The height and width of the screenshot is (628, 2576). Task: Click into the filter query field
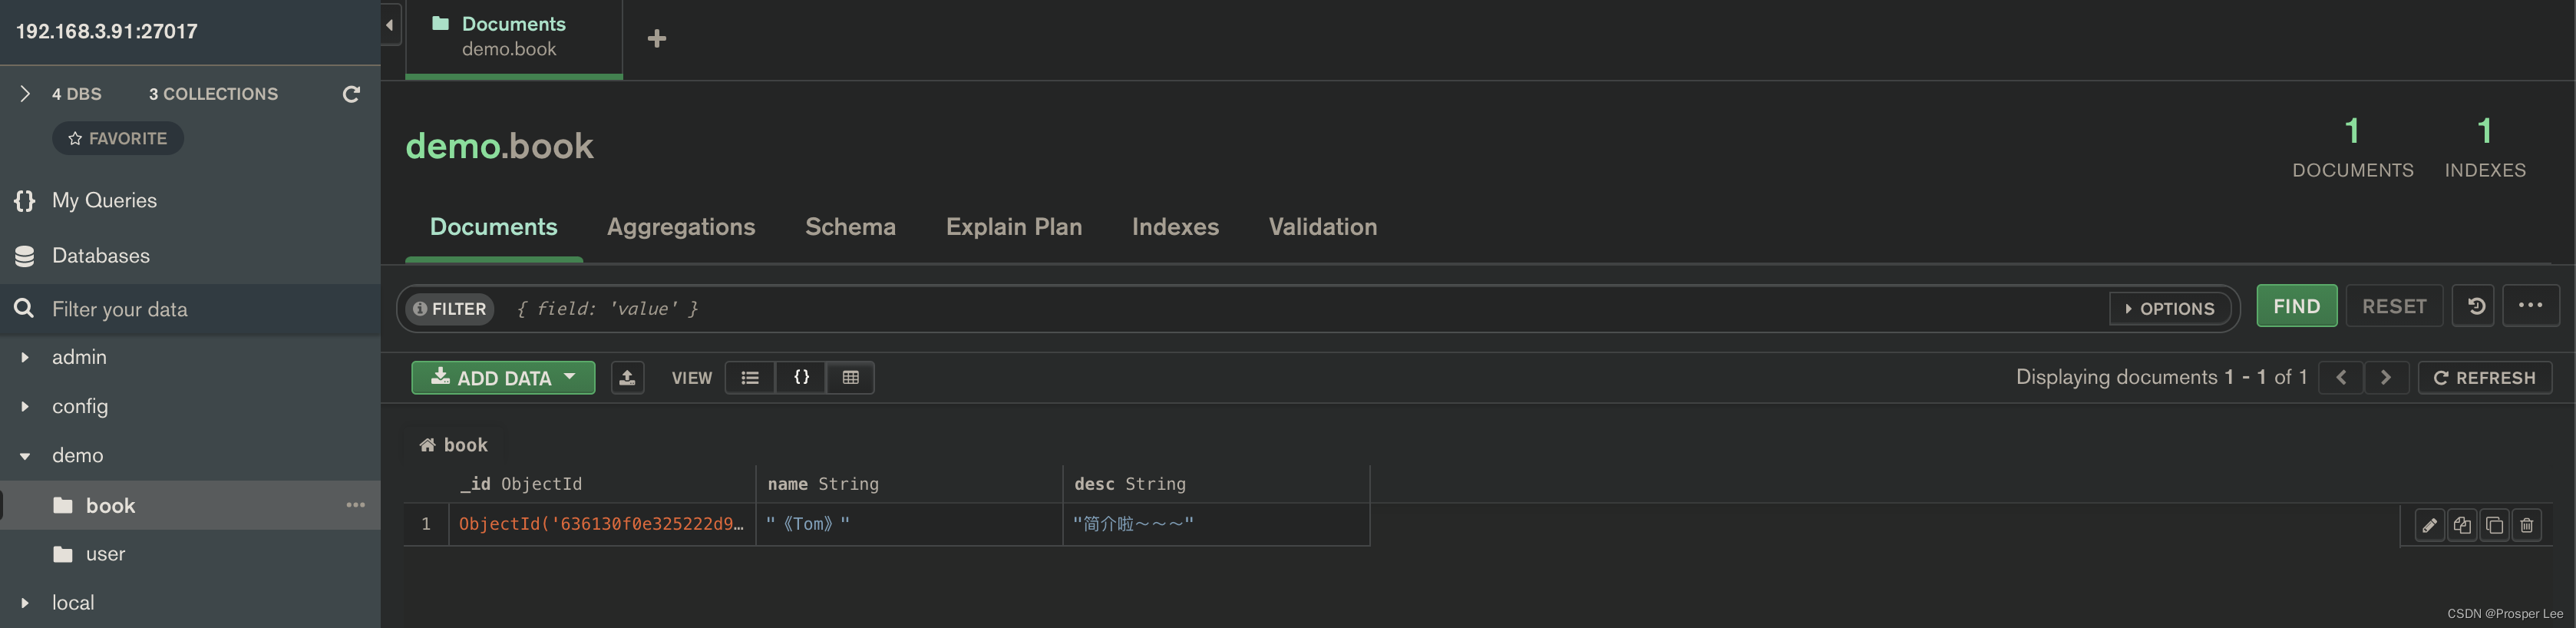click(x=1300, y=309)
